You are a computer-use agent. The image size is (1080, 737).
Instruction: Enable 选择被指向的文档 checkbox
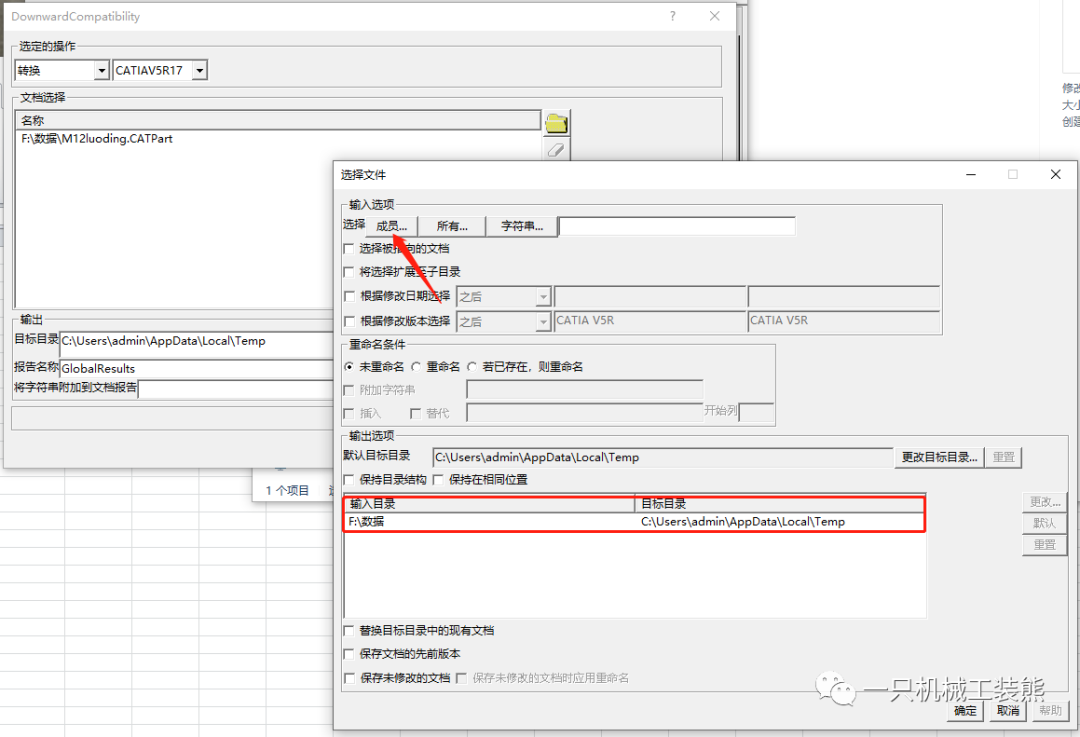[x=349, y=248]
